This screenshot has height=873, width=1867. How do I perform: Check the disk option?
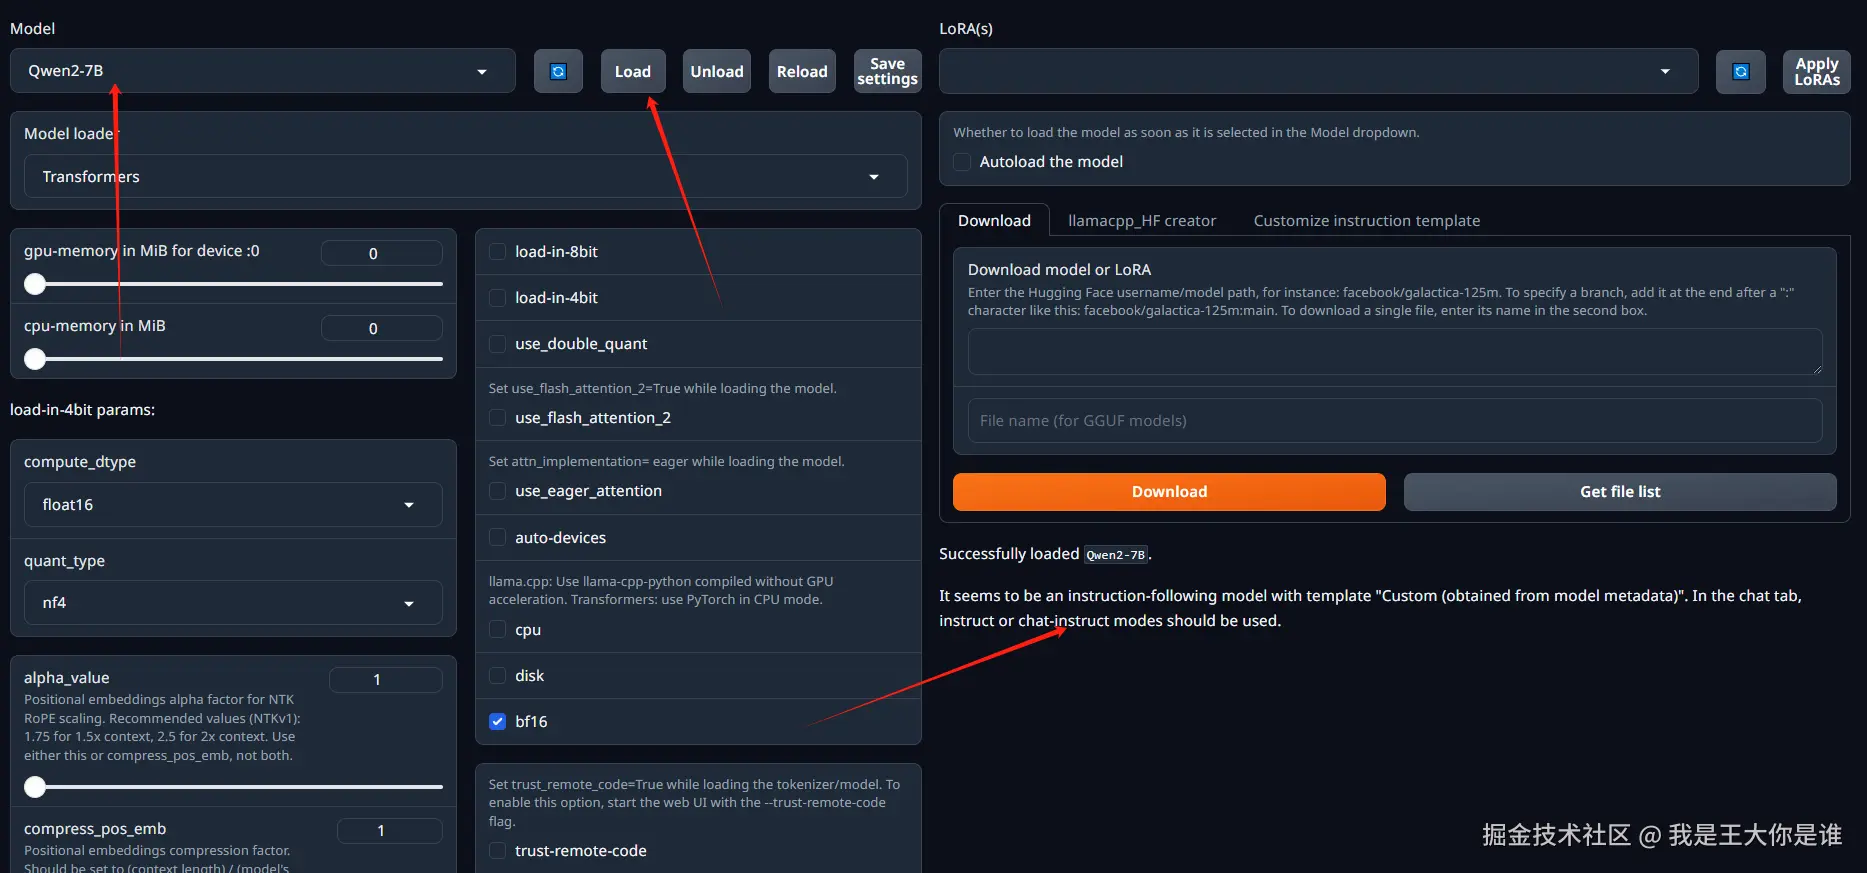[497, 676]
